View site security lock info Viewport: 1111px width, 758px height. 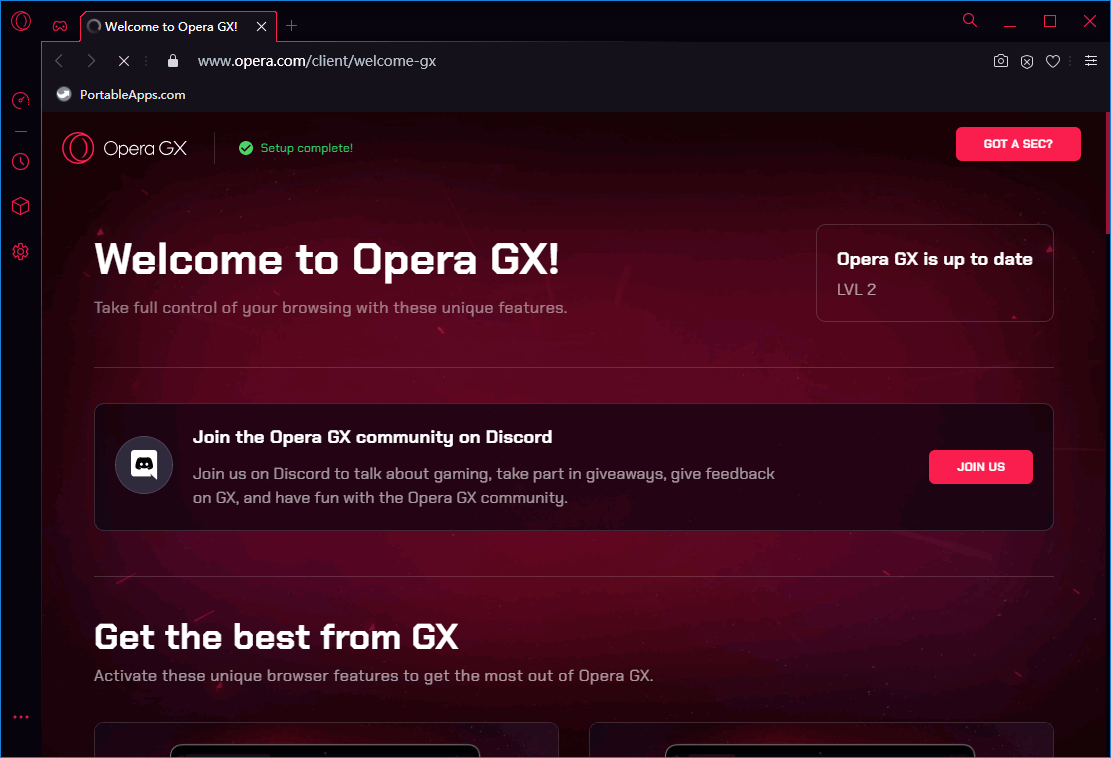pos(172,61)
